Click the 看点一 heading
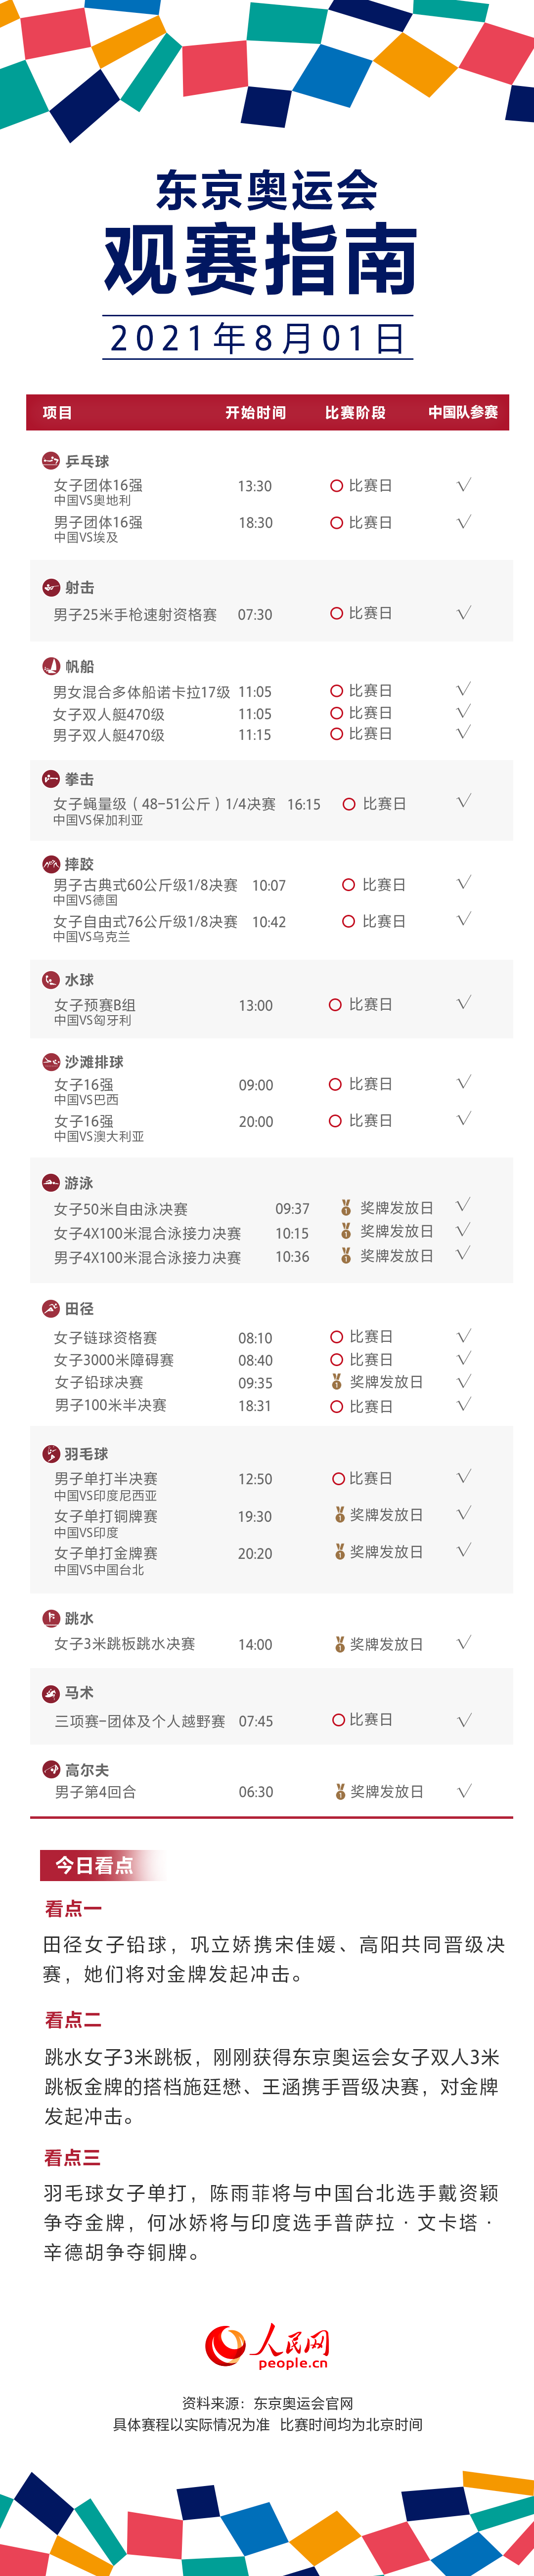Viewport: 534px width, 2576px height. (x=73, y=1908)
